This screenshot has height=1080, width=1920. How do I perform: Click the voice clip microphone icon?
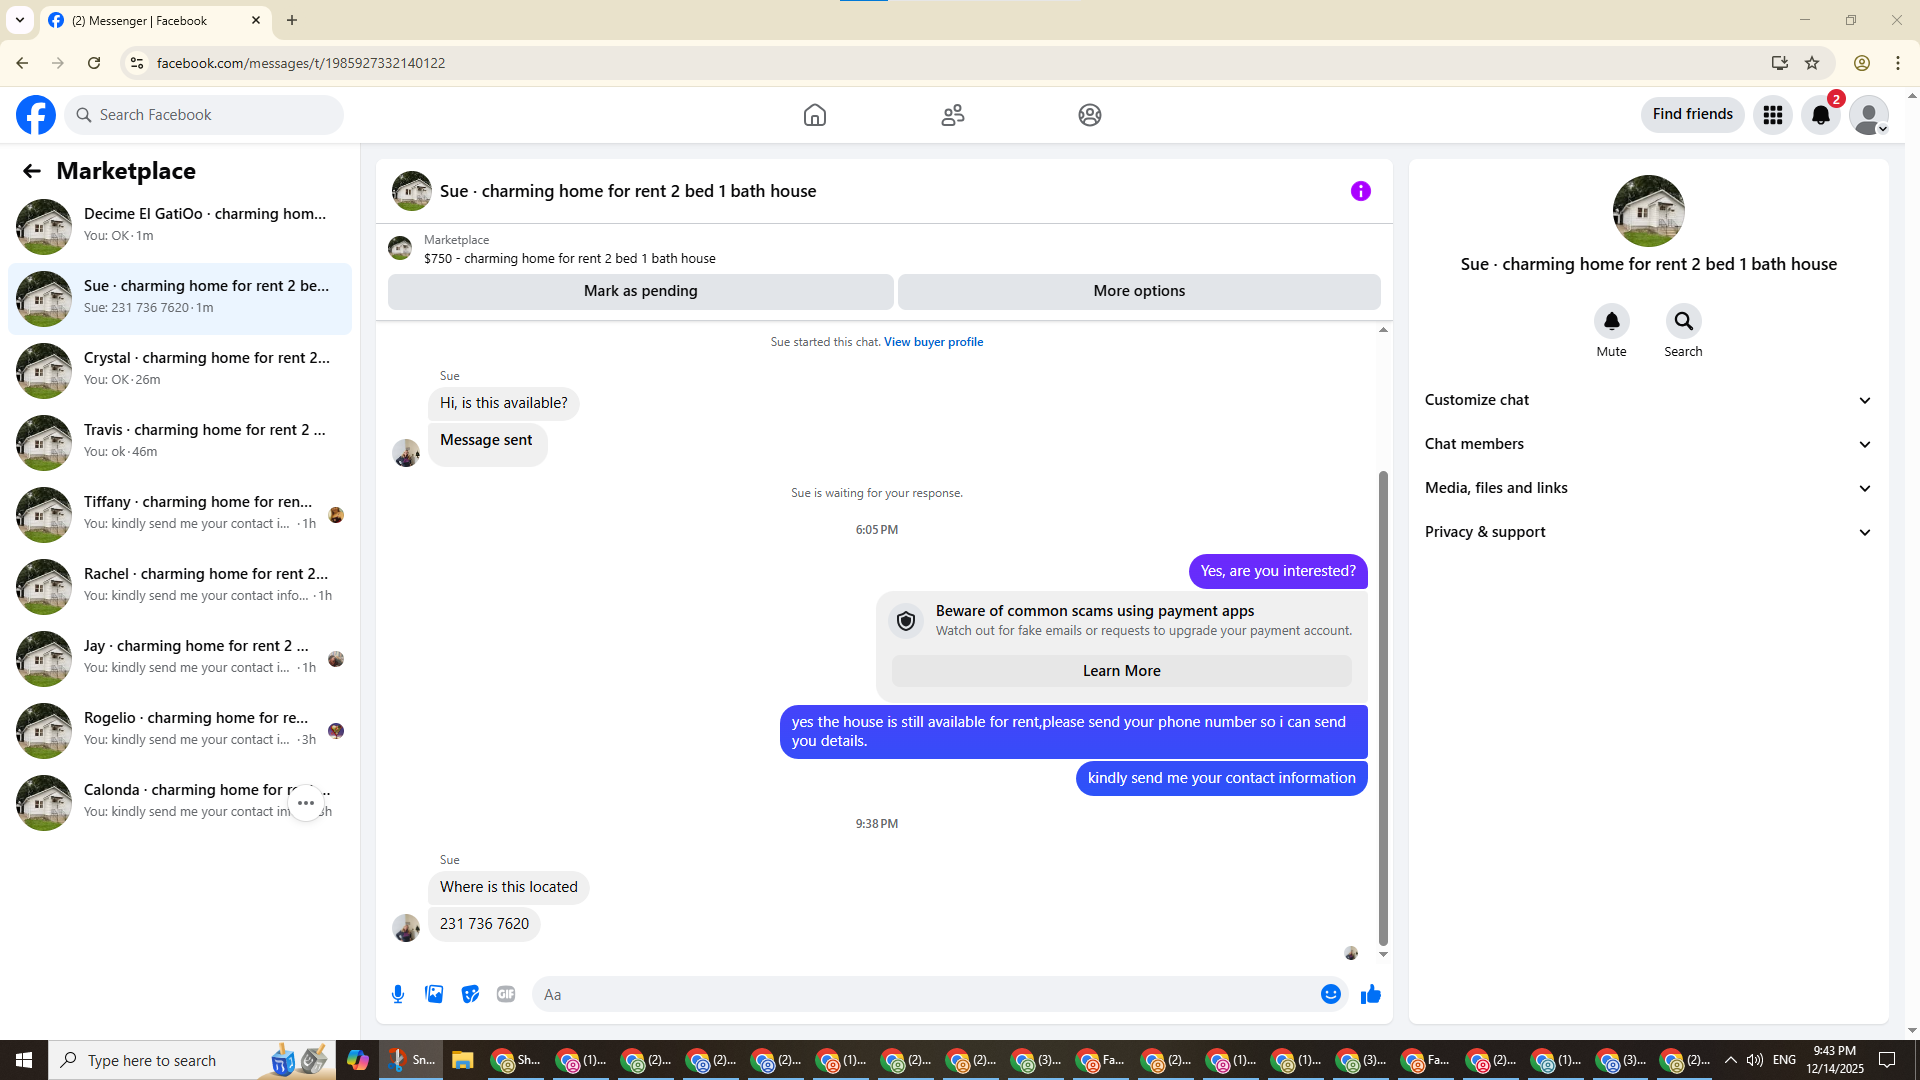[x=398, y=994]
